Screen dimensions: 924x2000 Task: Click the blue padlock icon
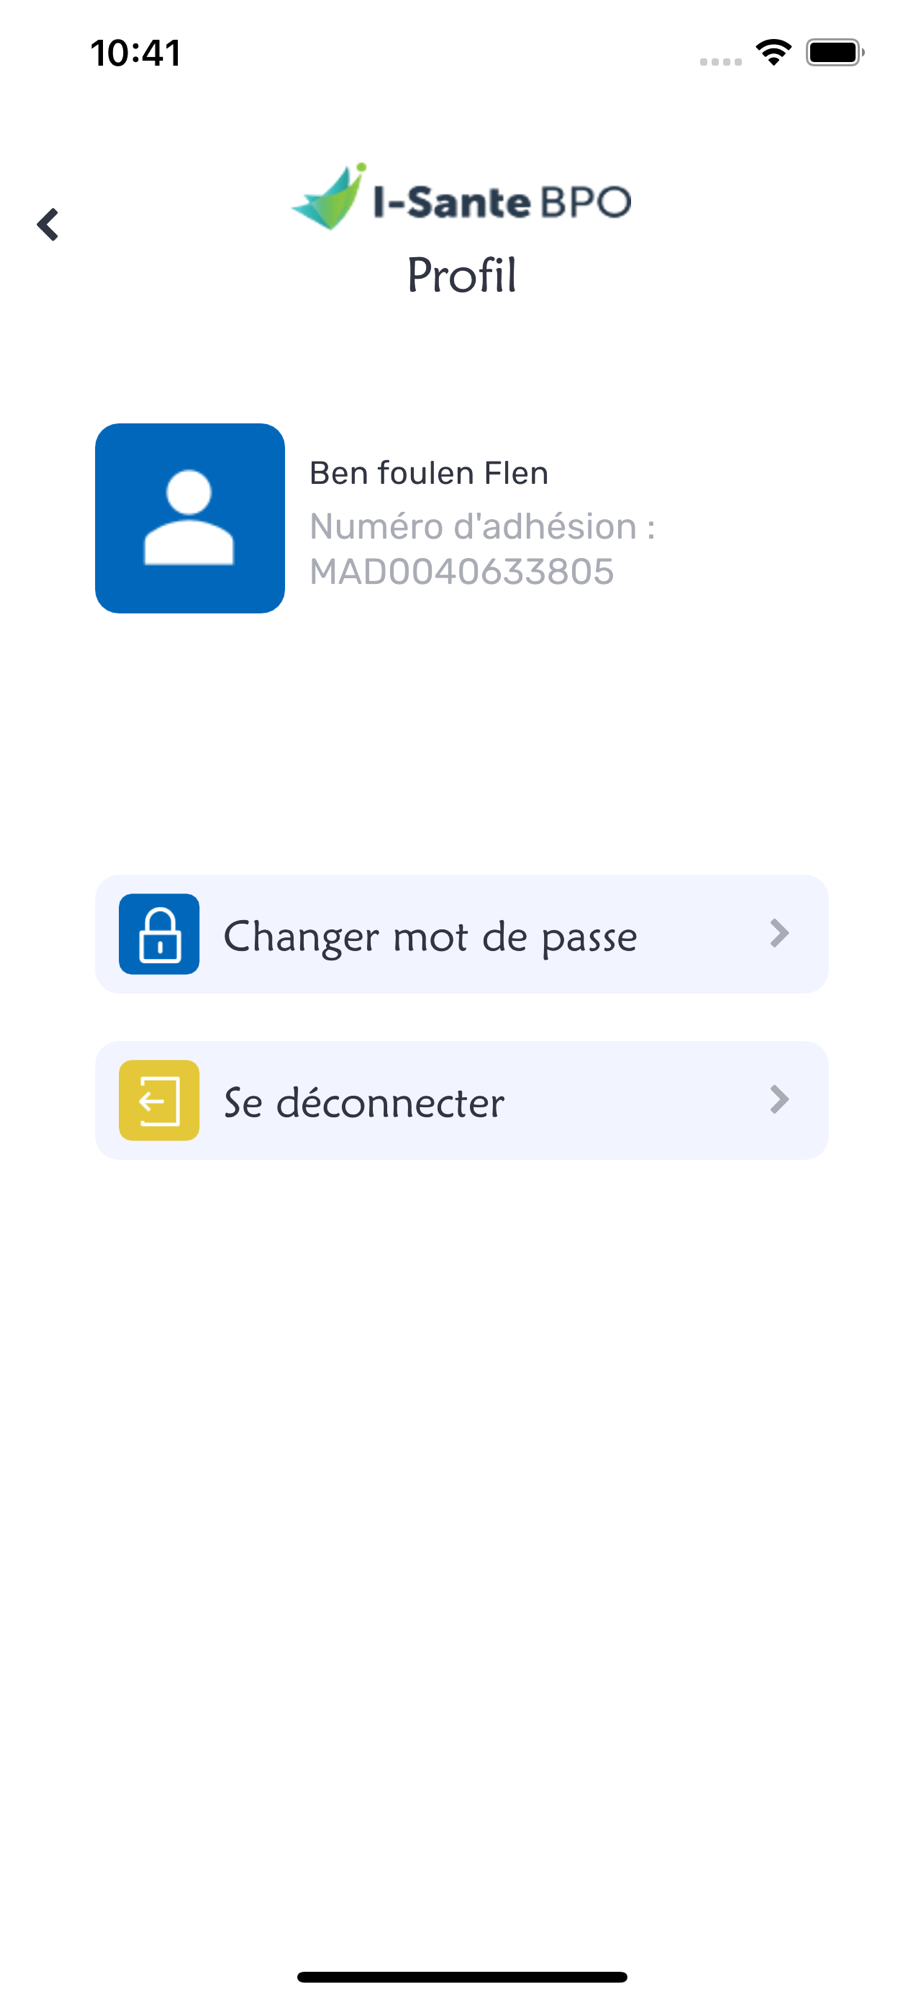159,934
